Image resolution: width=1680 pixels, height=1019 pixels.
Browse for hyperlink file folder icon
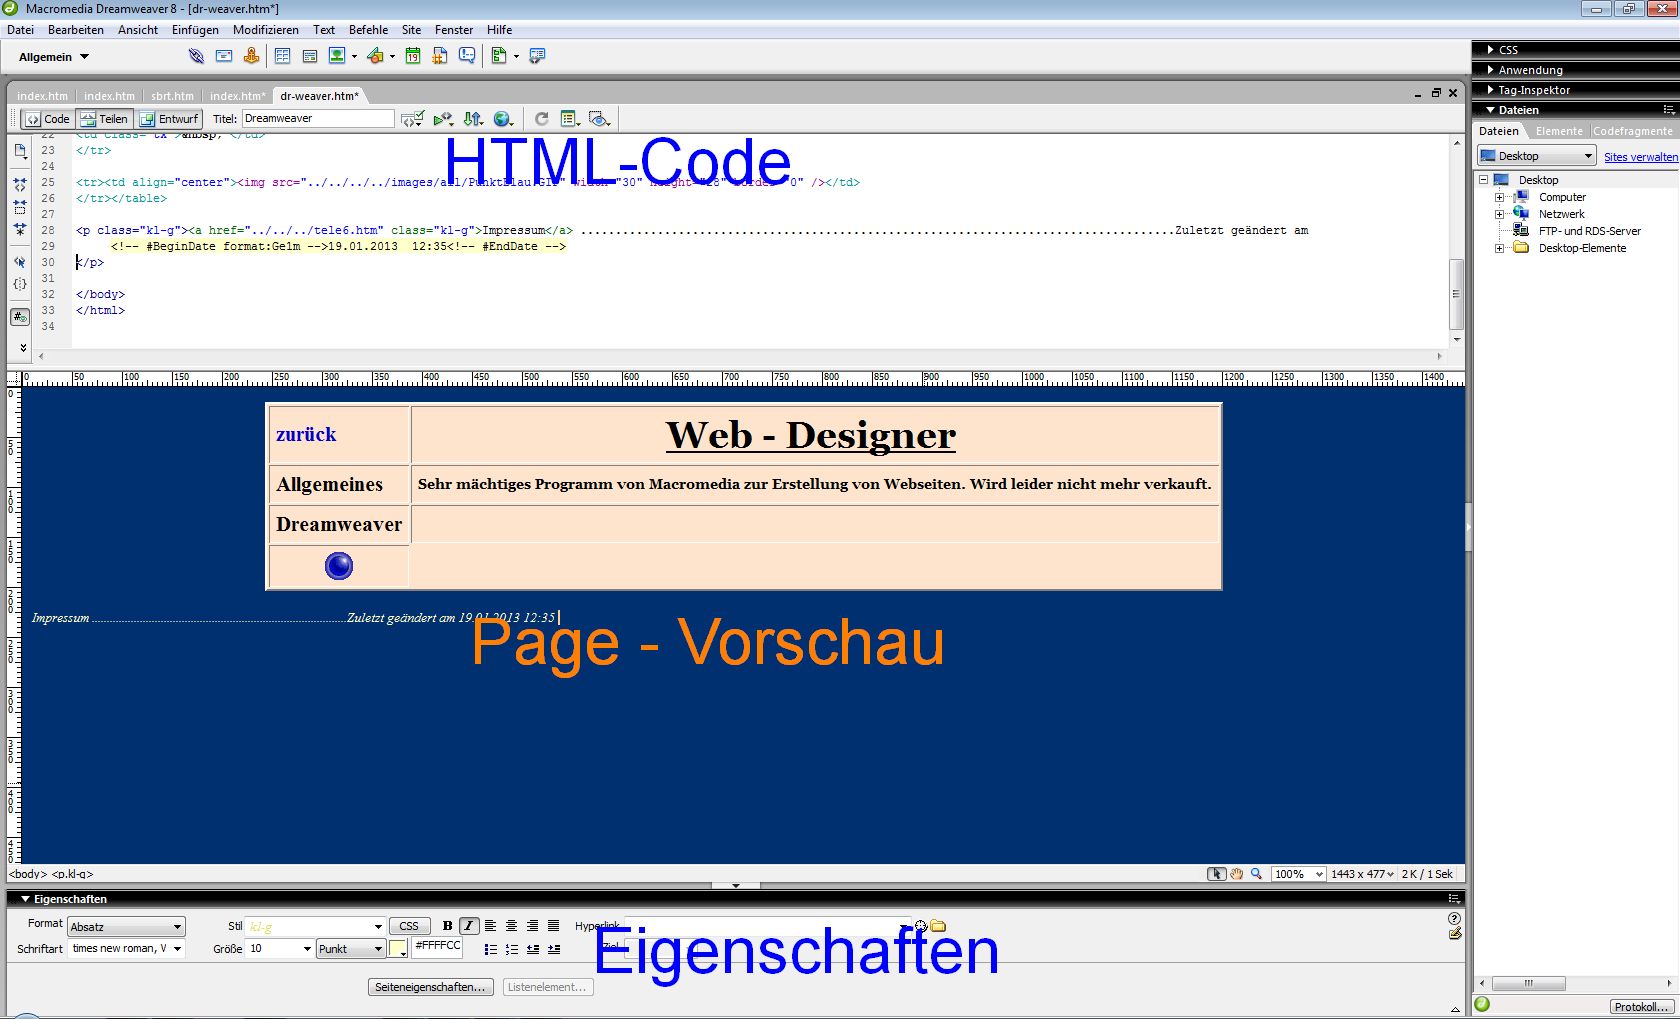938,926
